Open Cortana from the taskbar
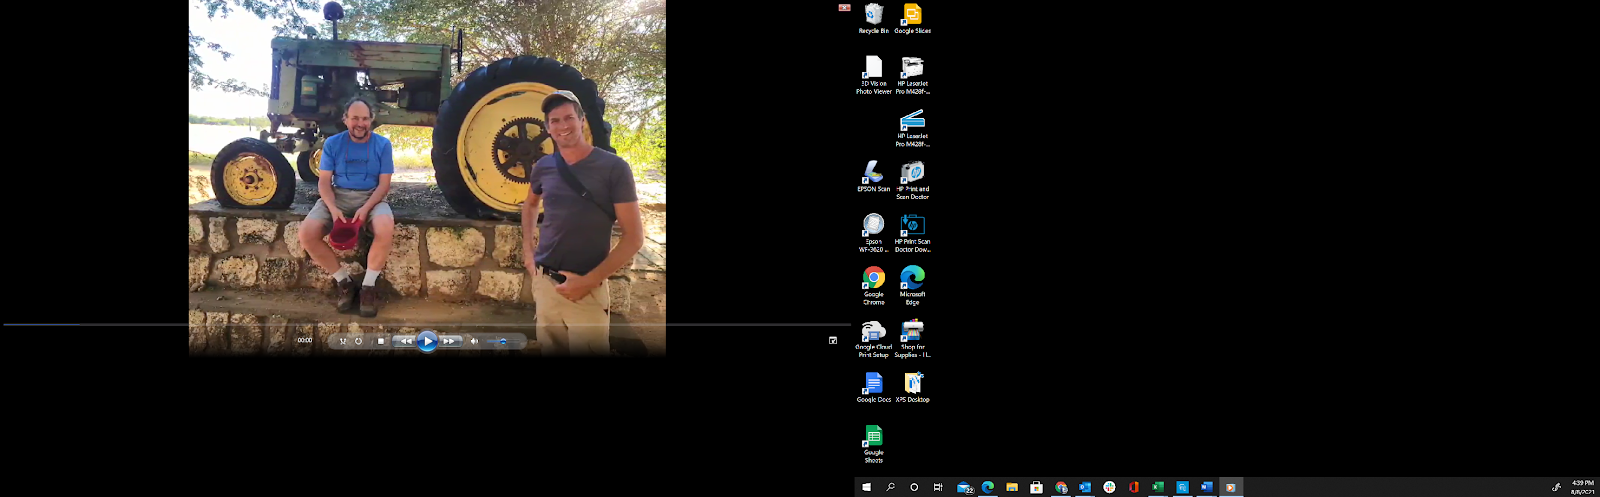The image size is (1600, 497). (x=914, y=487)
